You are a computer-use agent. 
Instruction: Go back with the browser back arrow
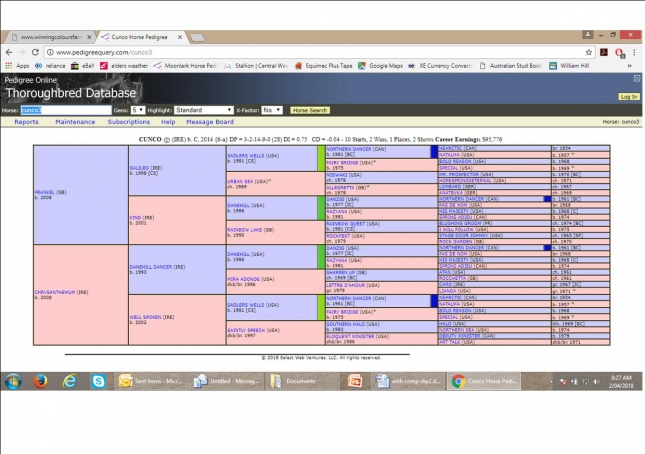[9, 52]
